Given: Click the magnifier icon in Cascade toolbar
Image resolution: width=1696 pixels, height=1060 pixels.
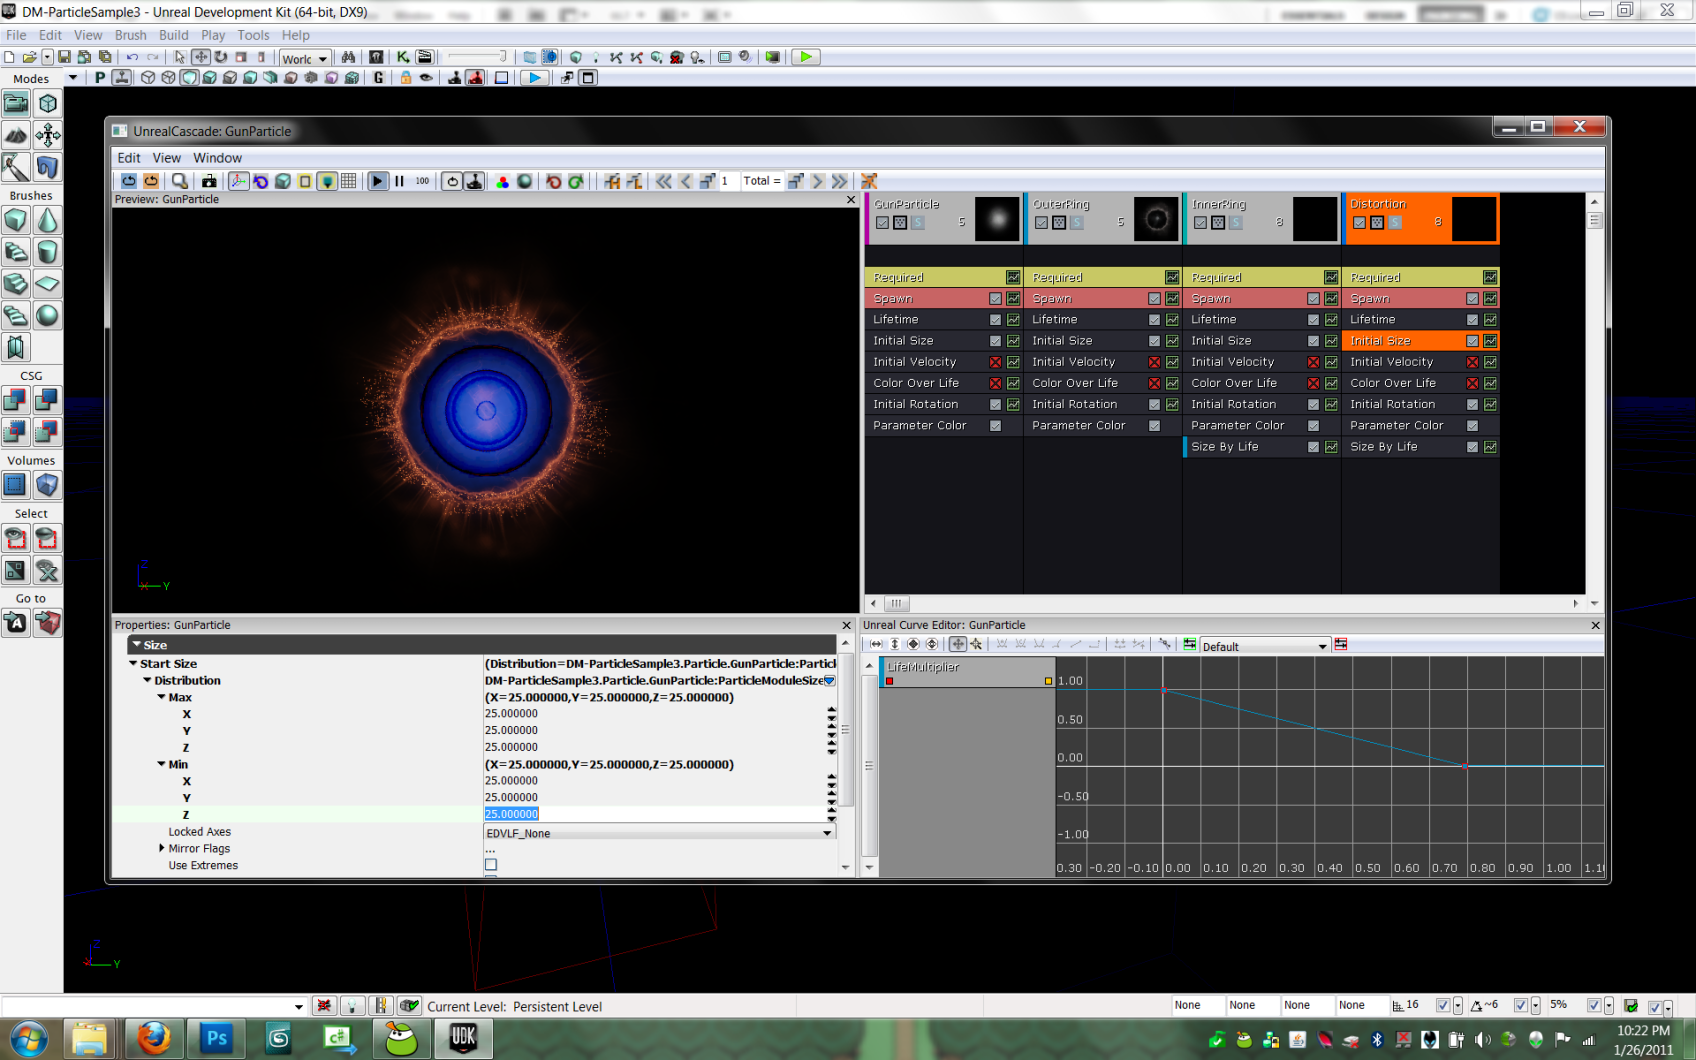Looking at the screenshot, I should 179,181.
